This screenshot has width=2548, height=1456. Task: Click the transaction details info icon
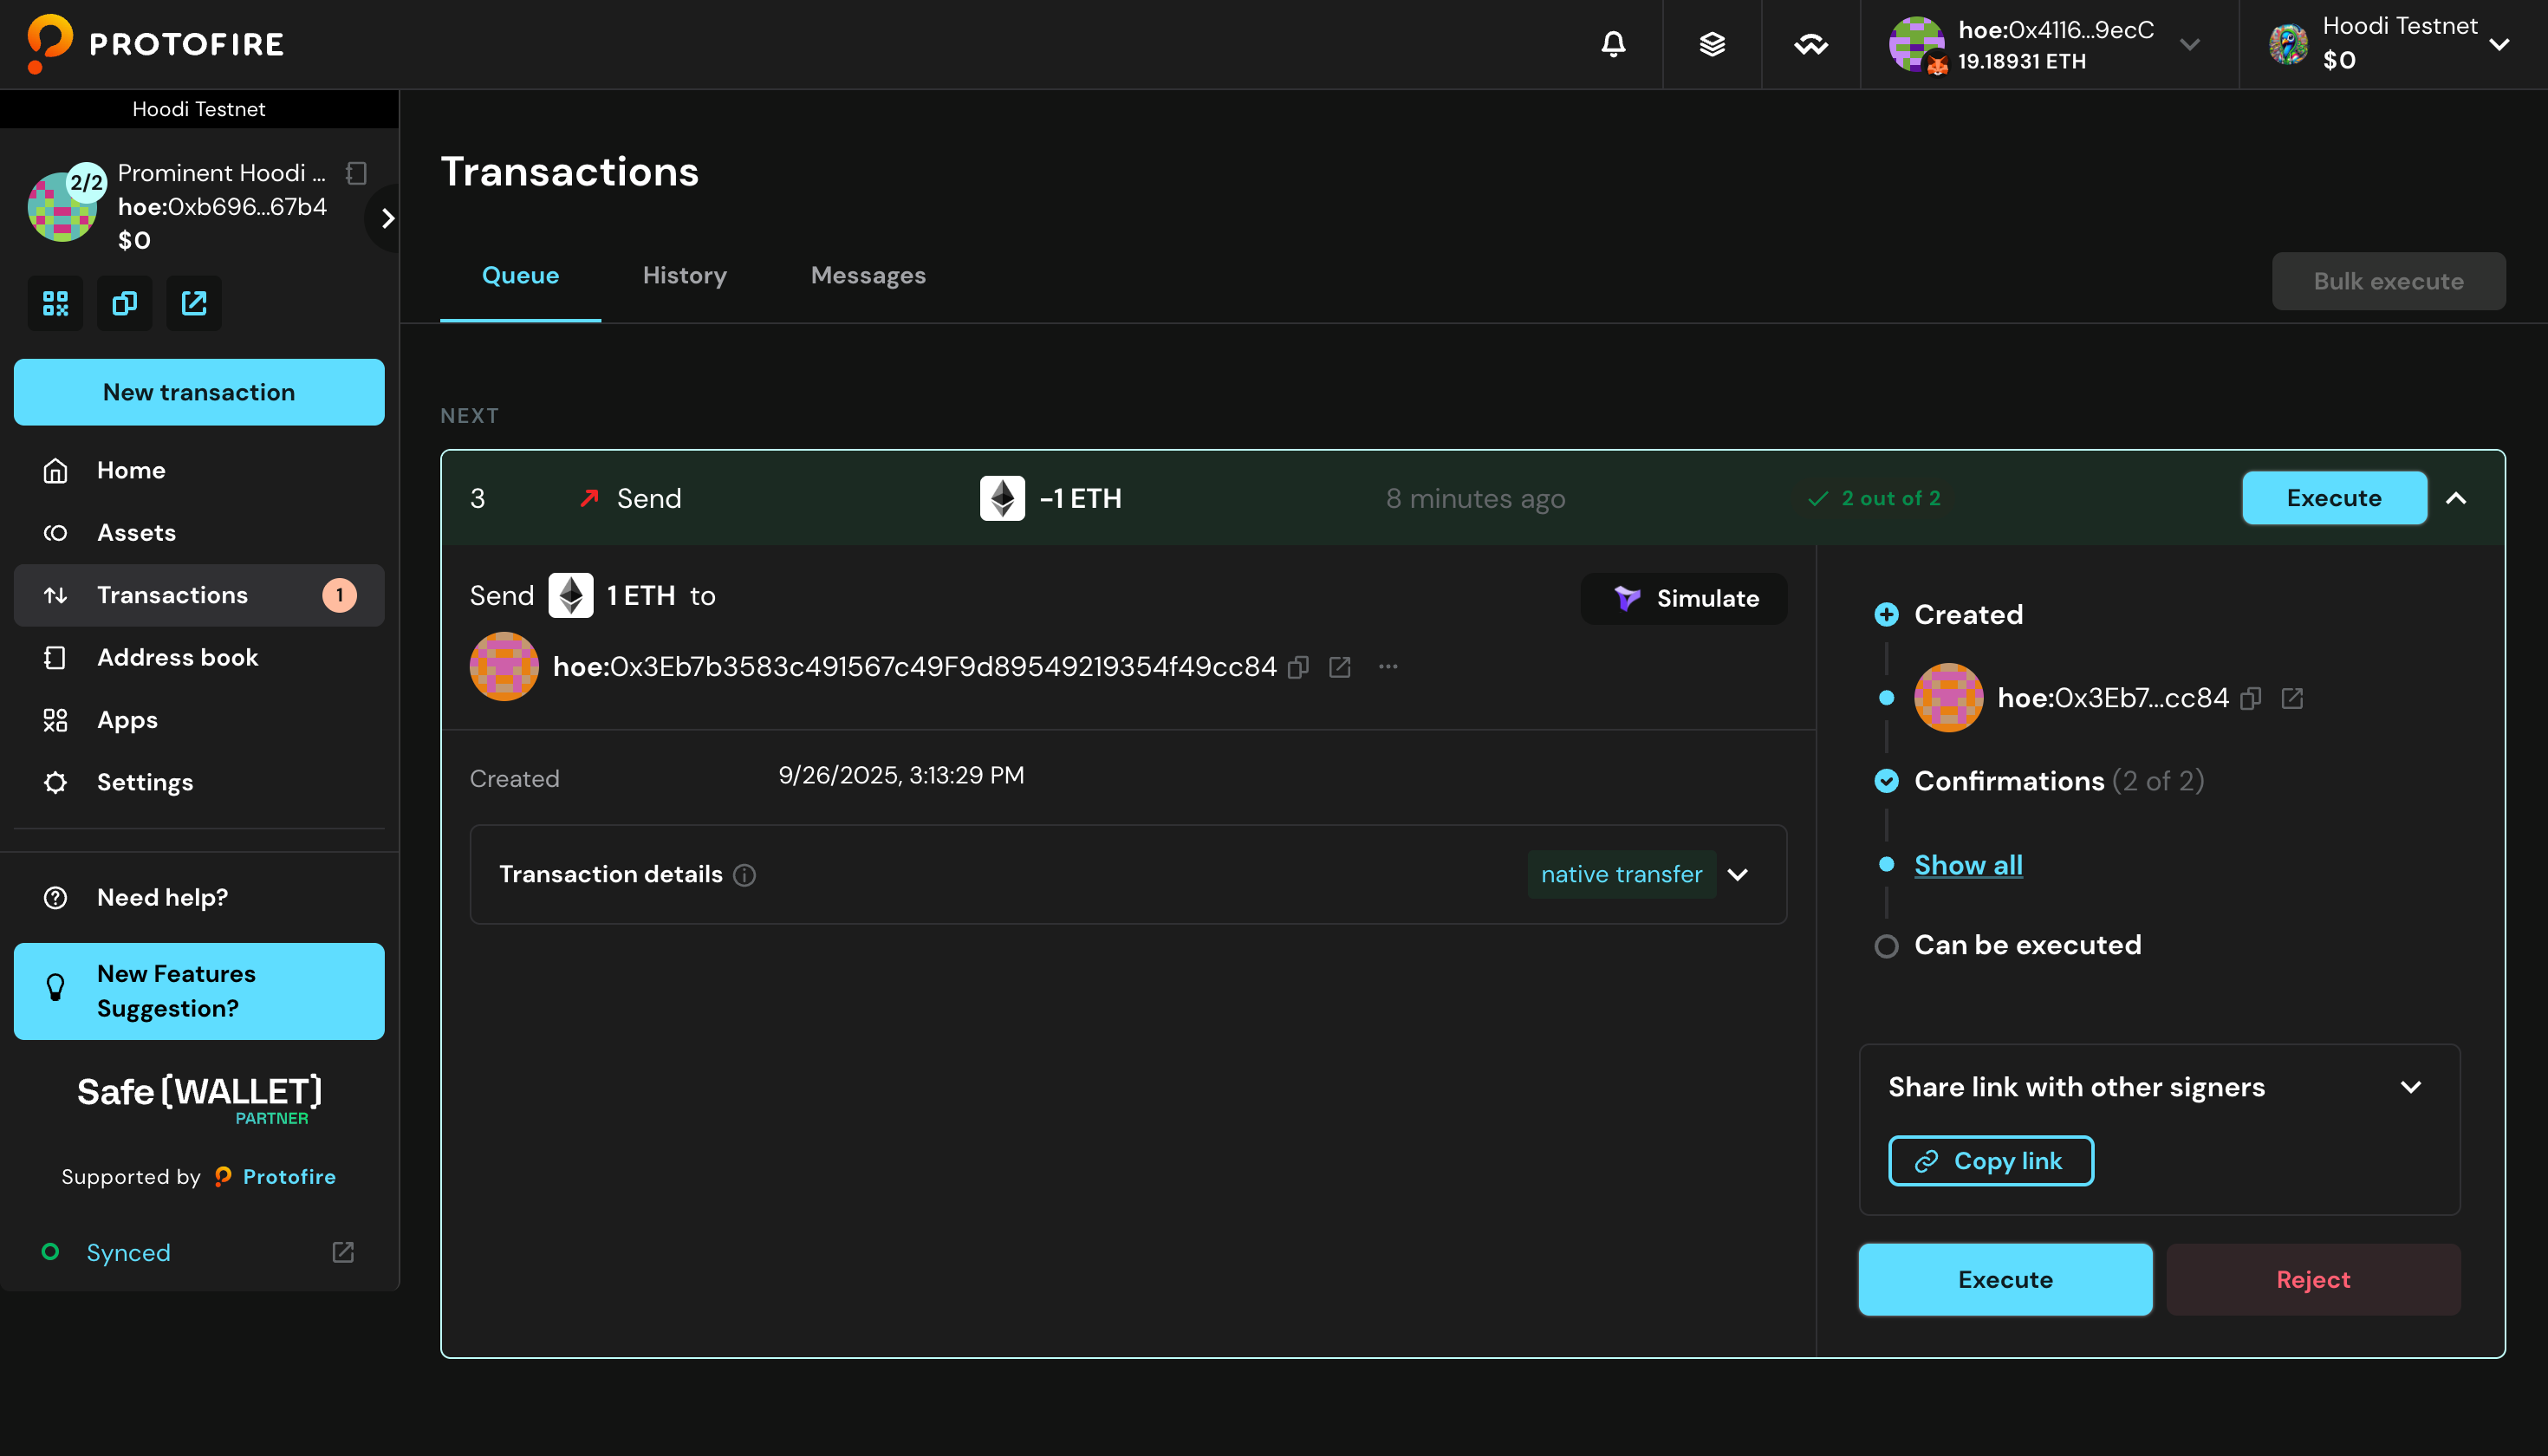(744, 875)
